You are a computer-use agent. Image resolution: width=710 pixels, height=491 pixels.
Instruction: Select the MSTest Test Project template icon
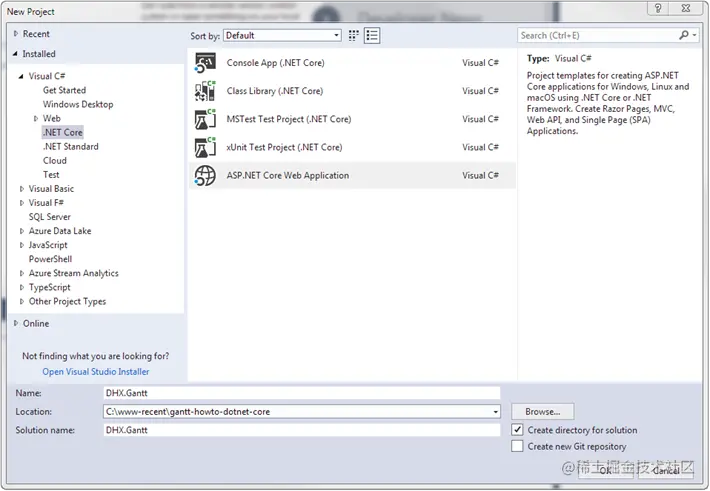[x=205, y=119]
